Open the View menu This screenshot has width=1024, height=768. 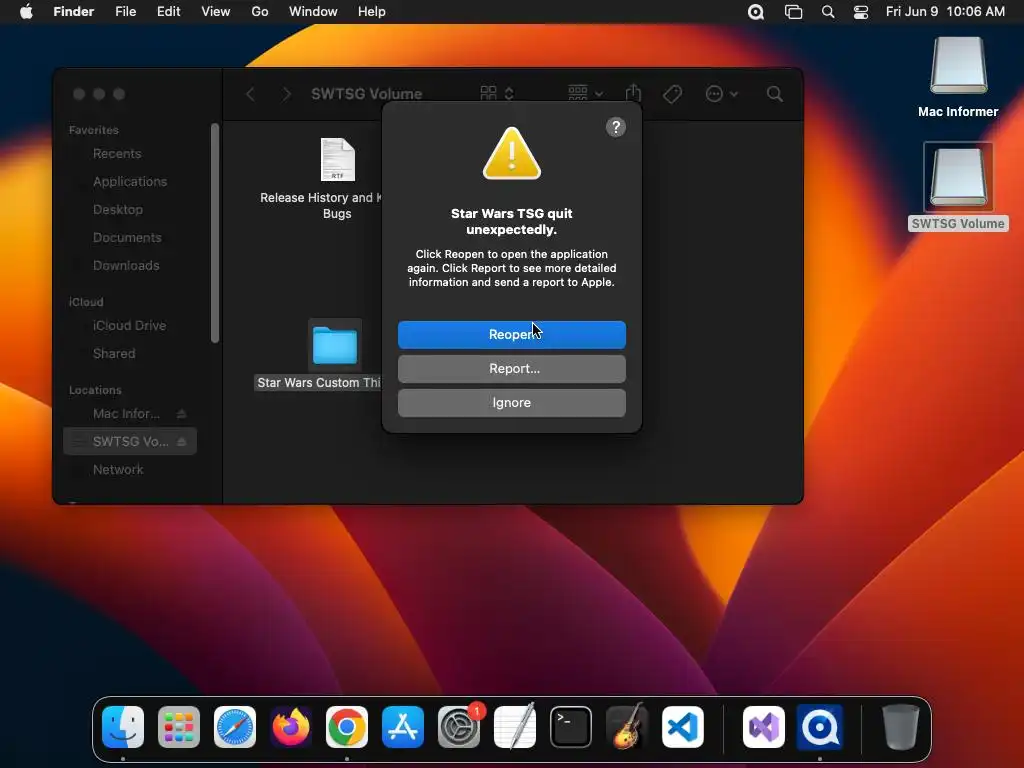[x=216, y=12]
